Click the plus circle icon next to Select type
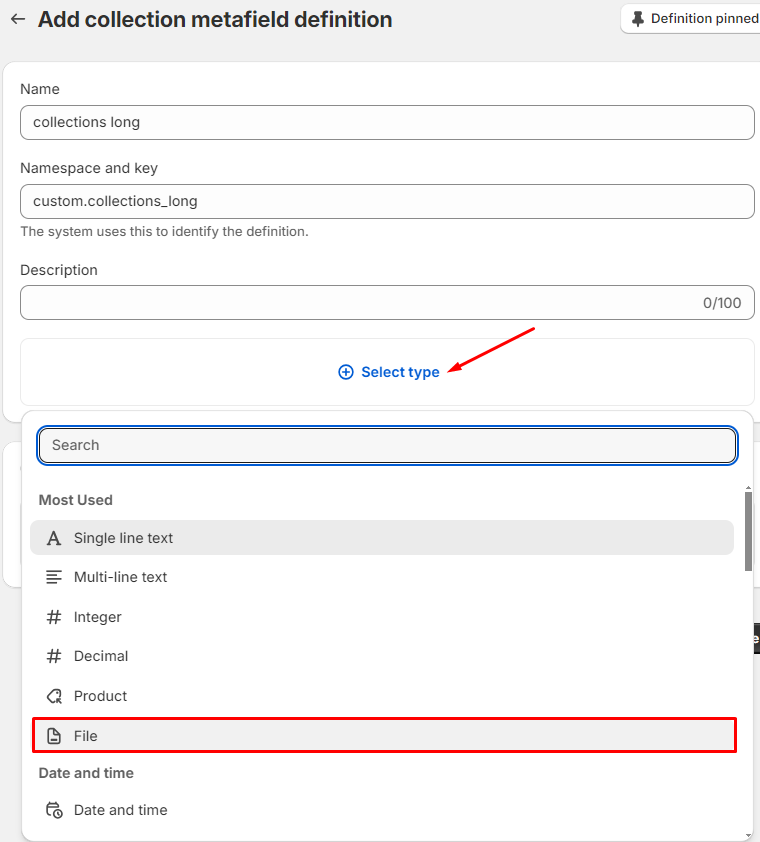Screen dimensions: 760x842 [346, 372]
